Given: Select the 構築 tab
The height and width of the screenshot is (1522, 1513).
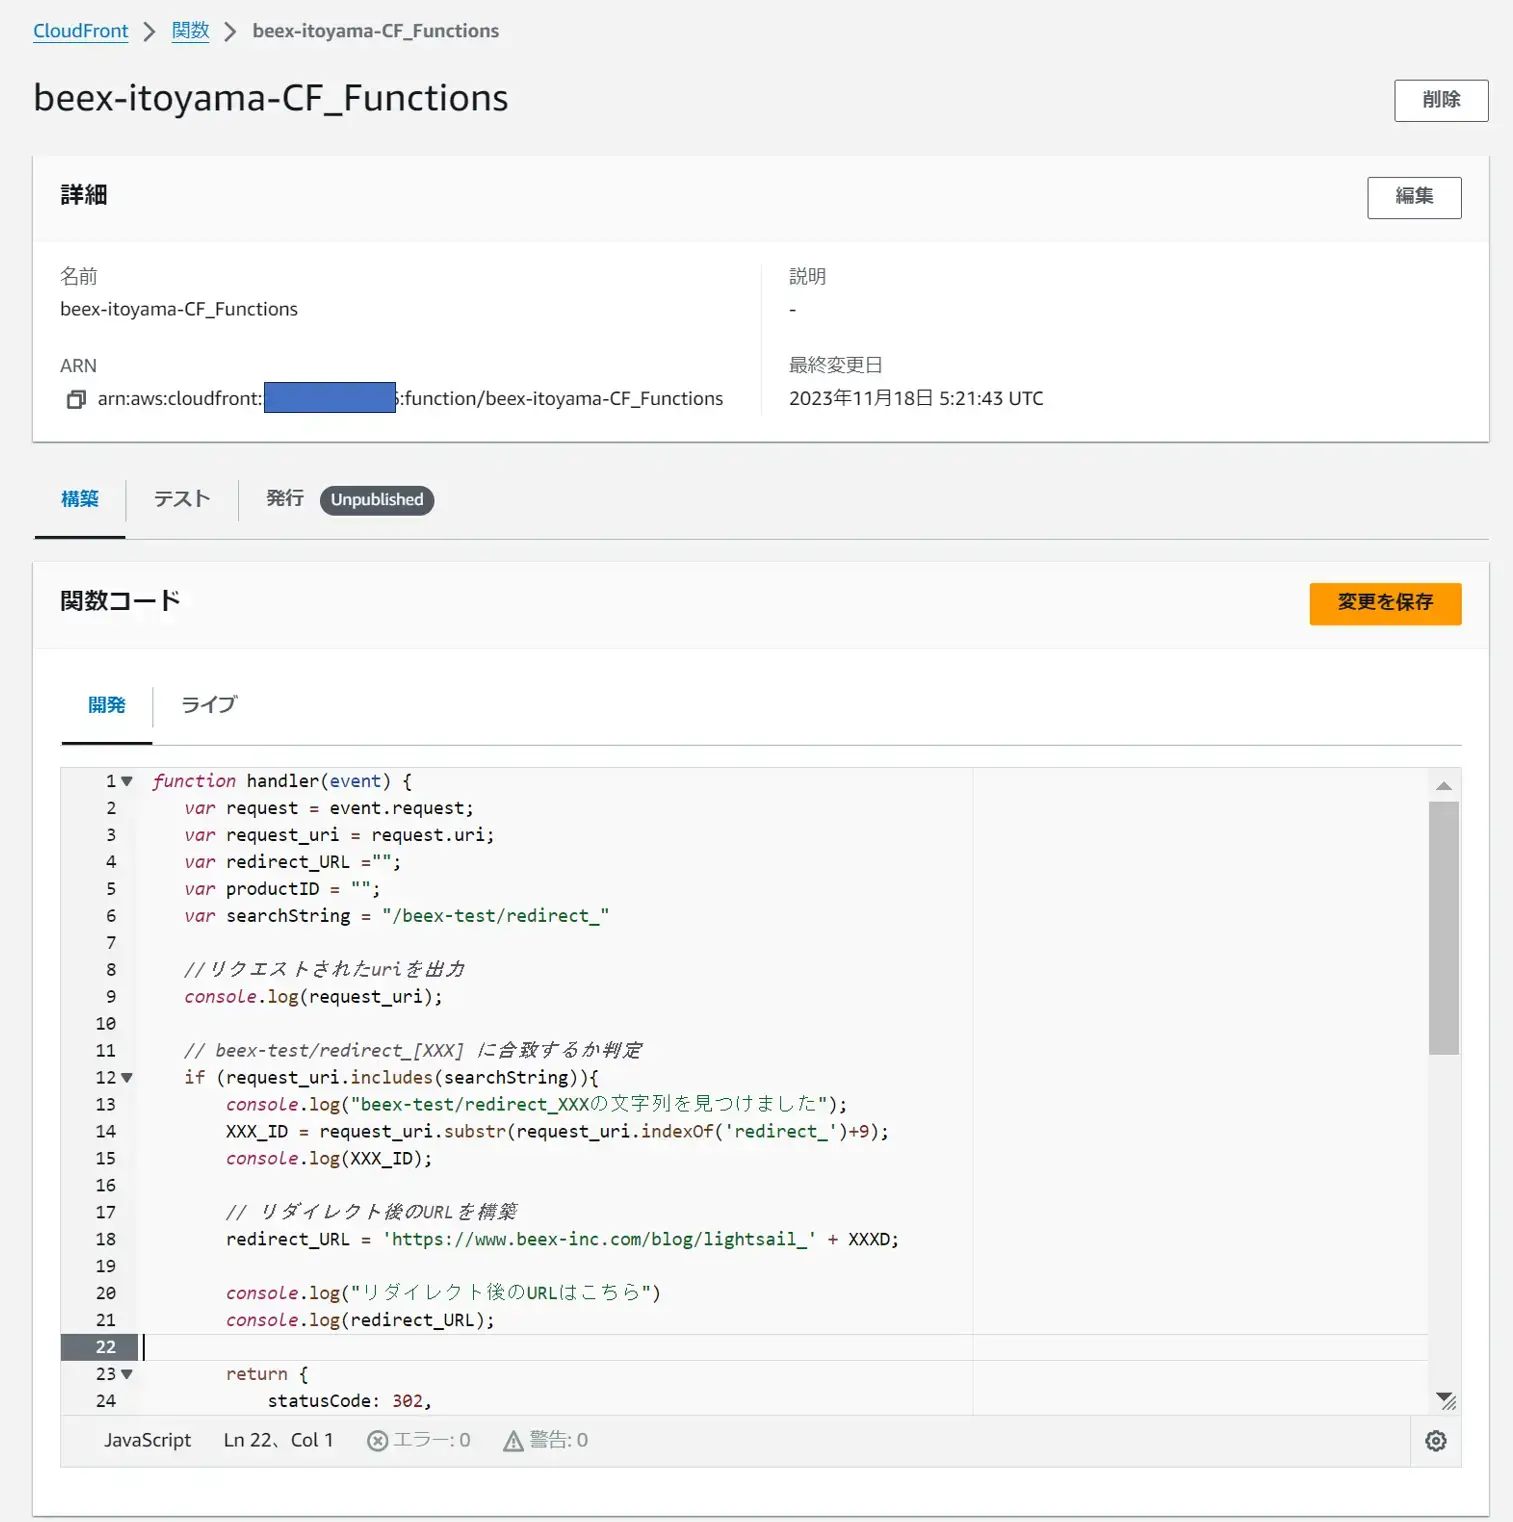Looking at the screenshot, I should coord(80,499).
